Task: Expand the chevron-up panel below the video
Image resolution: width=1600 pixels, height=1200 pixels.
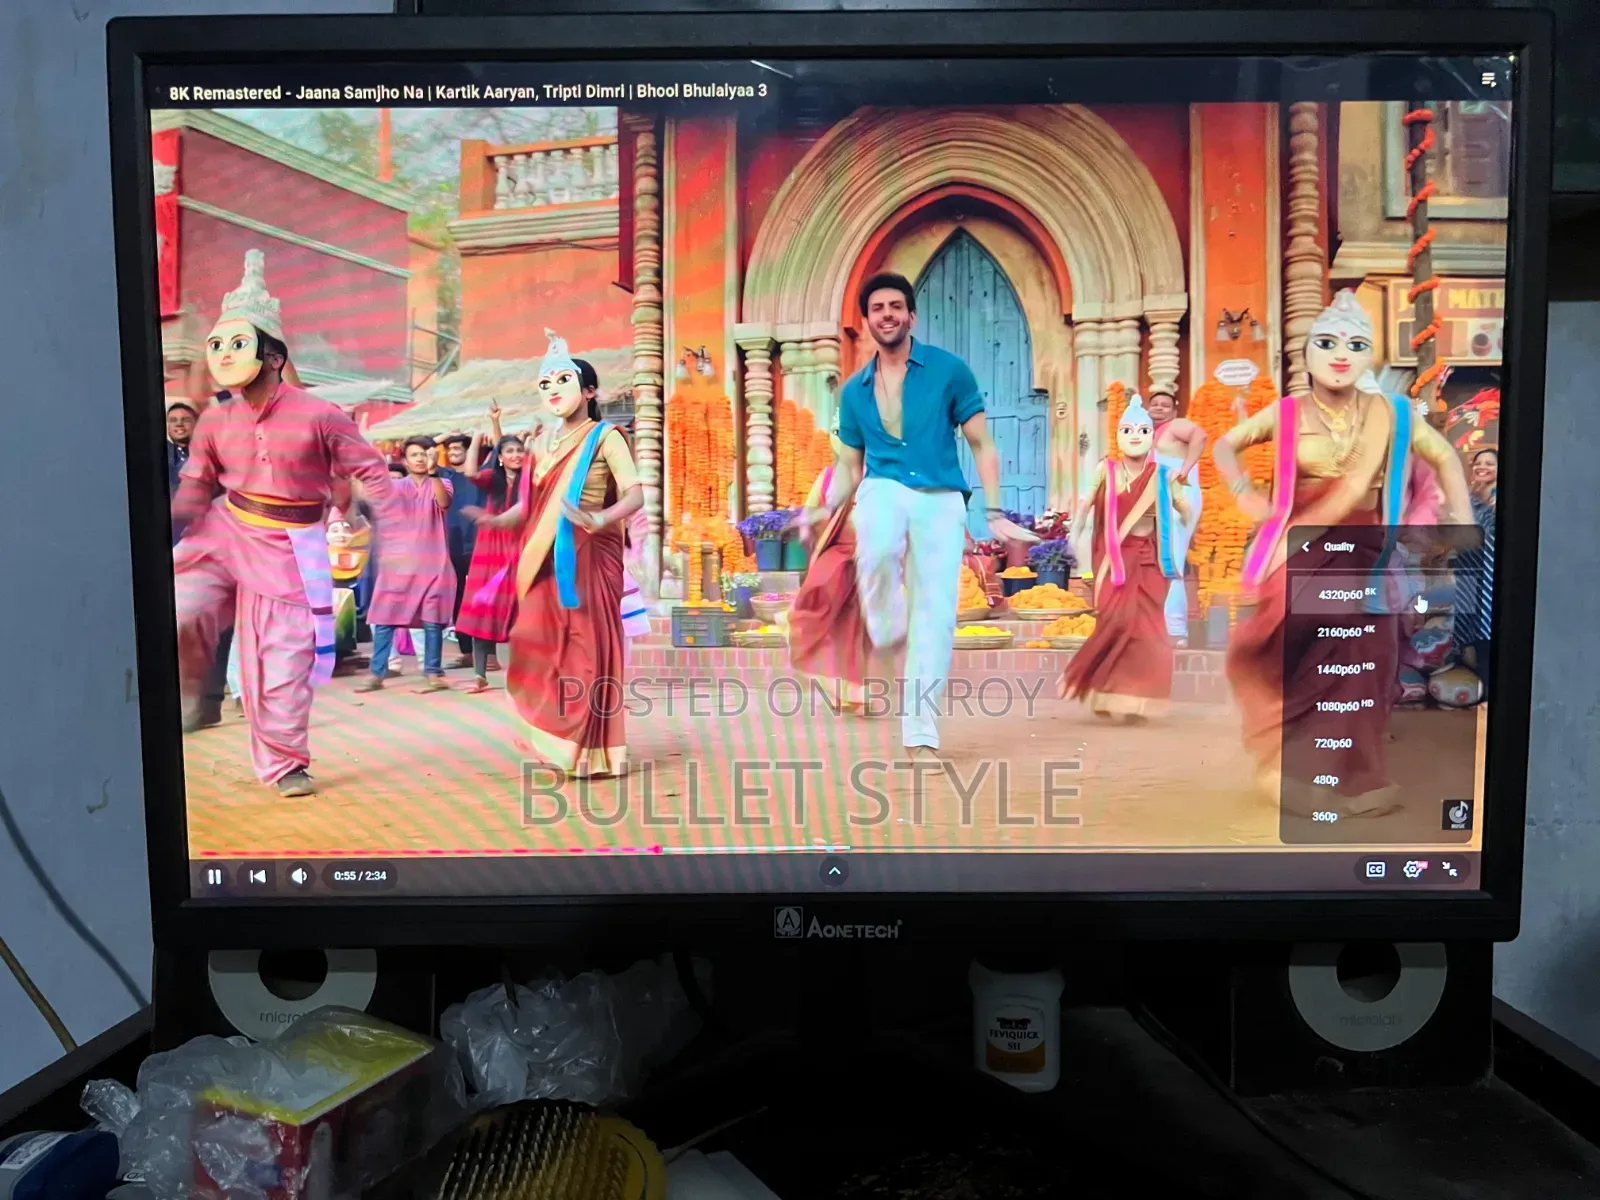Action: coord(834,871)
